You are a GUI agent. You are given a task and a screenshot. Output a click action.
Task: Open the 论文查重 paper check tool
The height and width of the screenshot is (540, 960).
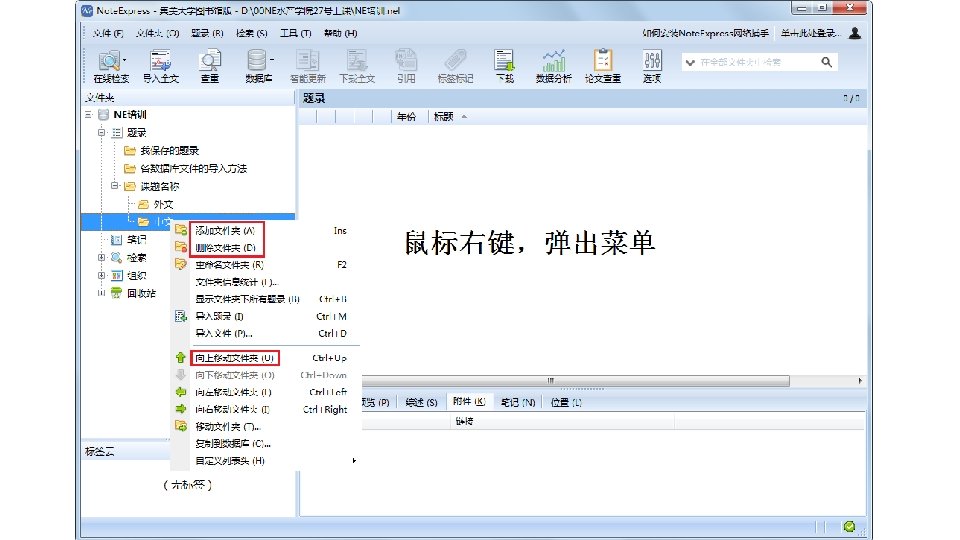pyautogui.click(x=602, y=66)
